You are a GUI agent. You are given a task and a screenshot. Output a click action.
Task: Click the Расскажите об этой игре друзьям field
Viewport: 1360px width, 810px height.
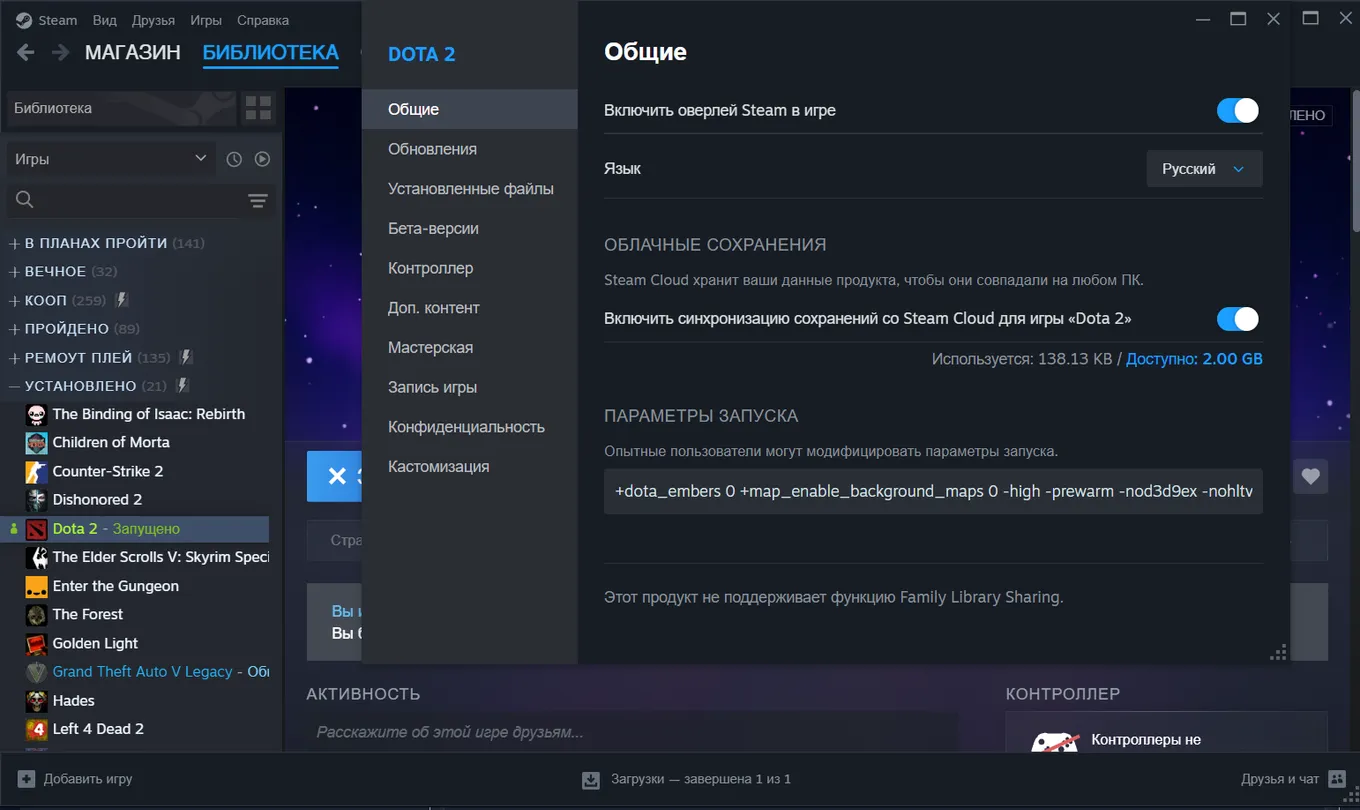coord(632,732)
